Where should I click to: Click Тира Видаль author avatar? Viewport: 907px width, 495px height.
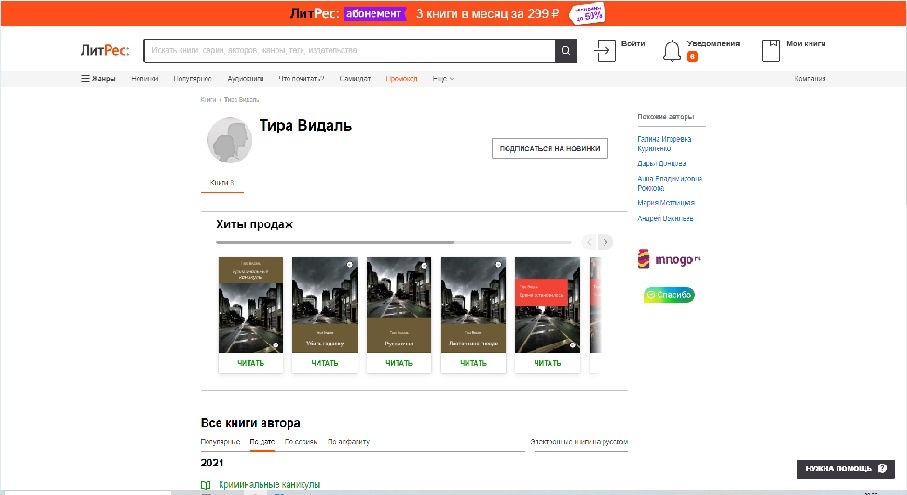(x=230, y=140)
